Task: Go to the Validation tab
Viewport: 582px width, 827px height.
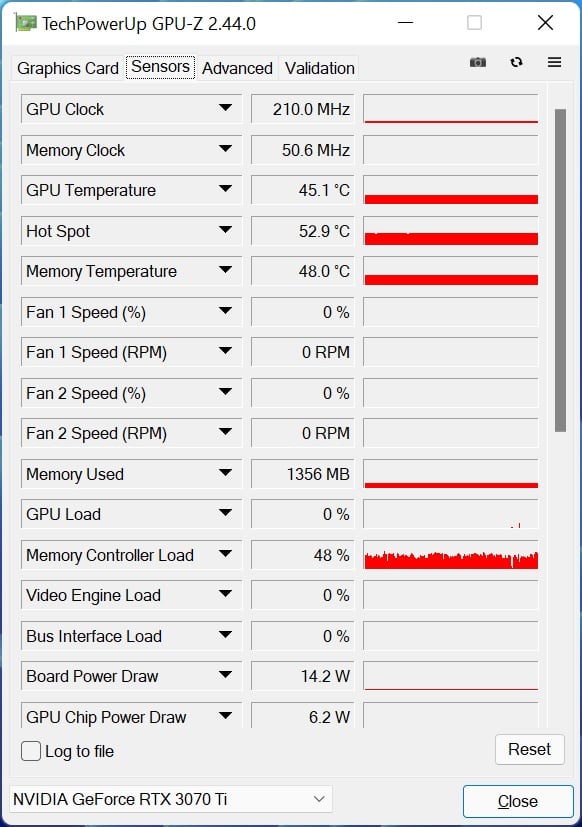Action: (320, 68)
